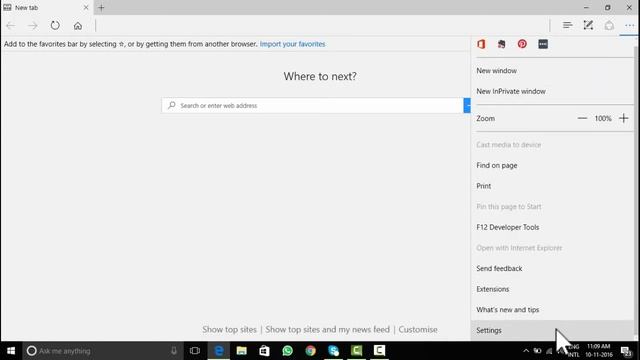Select New window from the menu
The width and height of the screenshot is (640, 360).
553,71
